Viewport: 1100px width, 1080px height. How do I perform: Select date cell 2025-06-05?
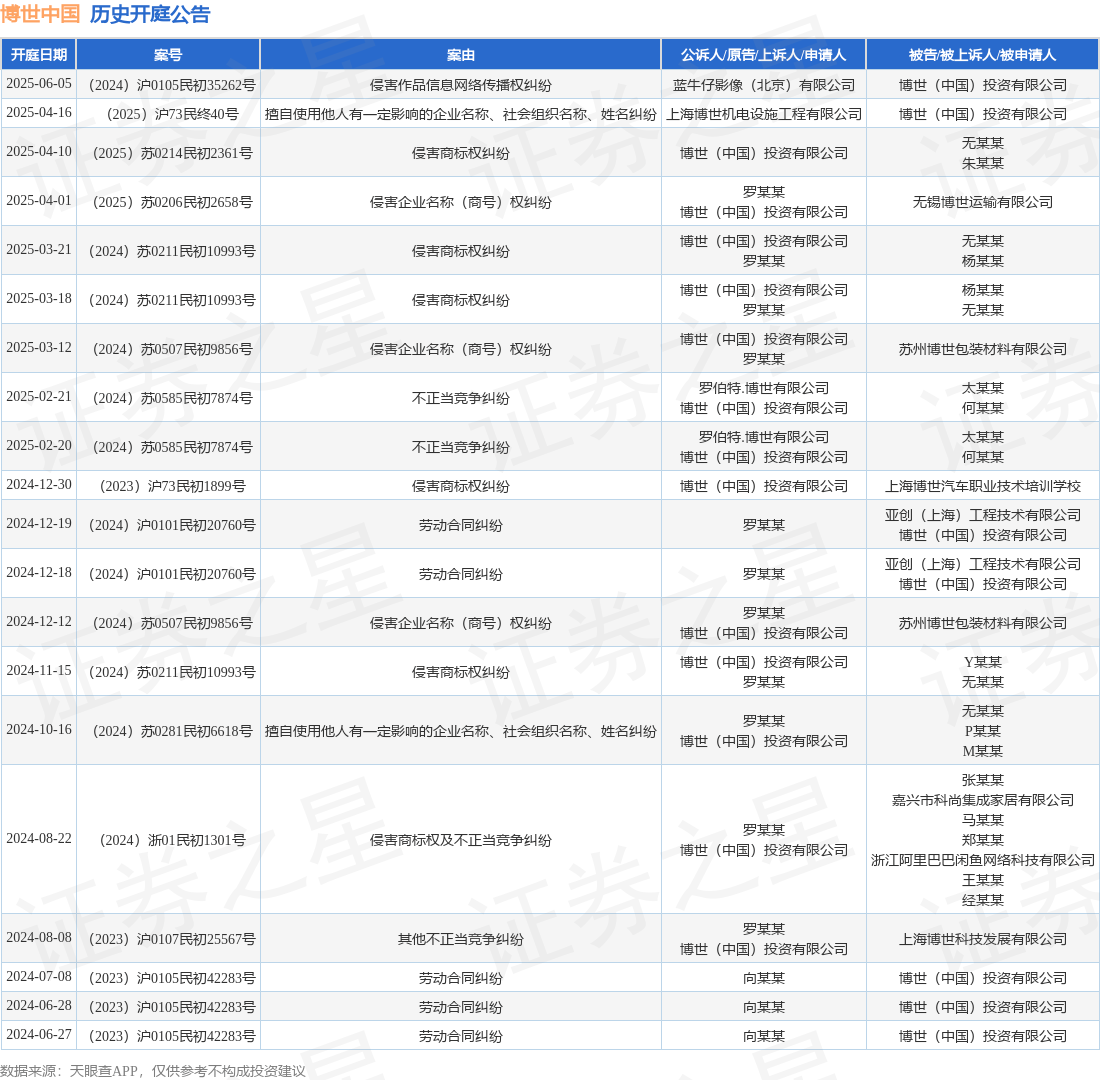pos(39,84)
